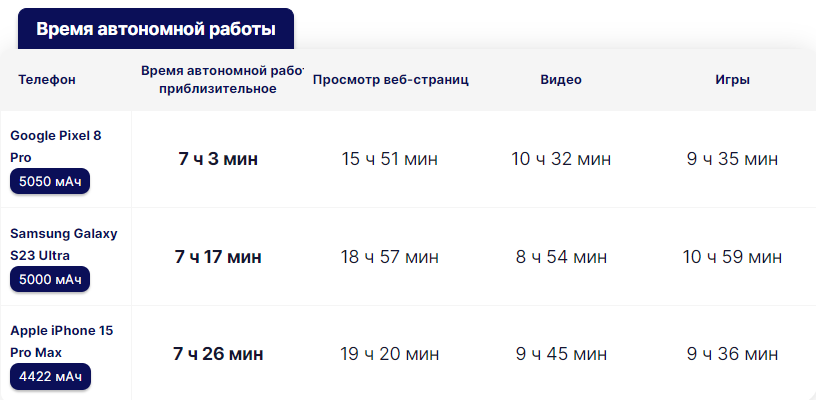Open the Samsung Galaxy S23 Ultra link
The image size is (816, 400).
click(63, 244)
